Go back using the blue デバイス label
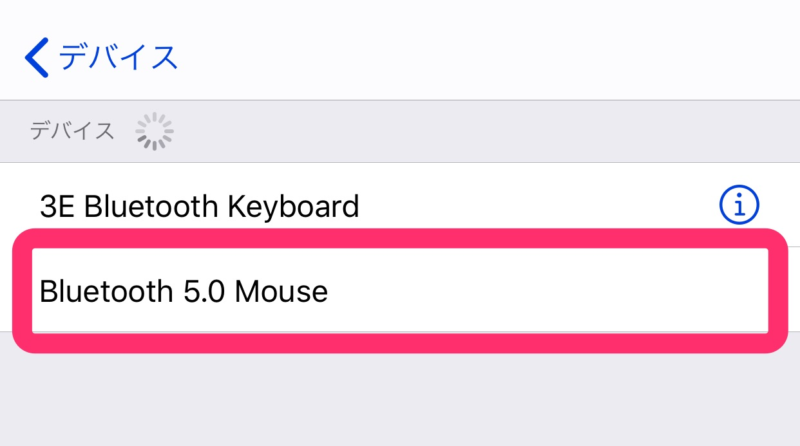The height and width of the screenshot is (446, 800). [118, 57]
